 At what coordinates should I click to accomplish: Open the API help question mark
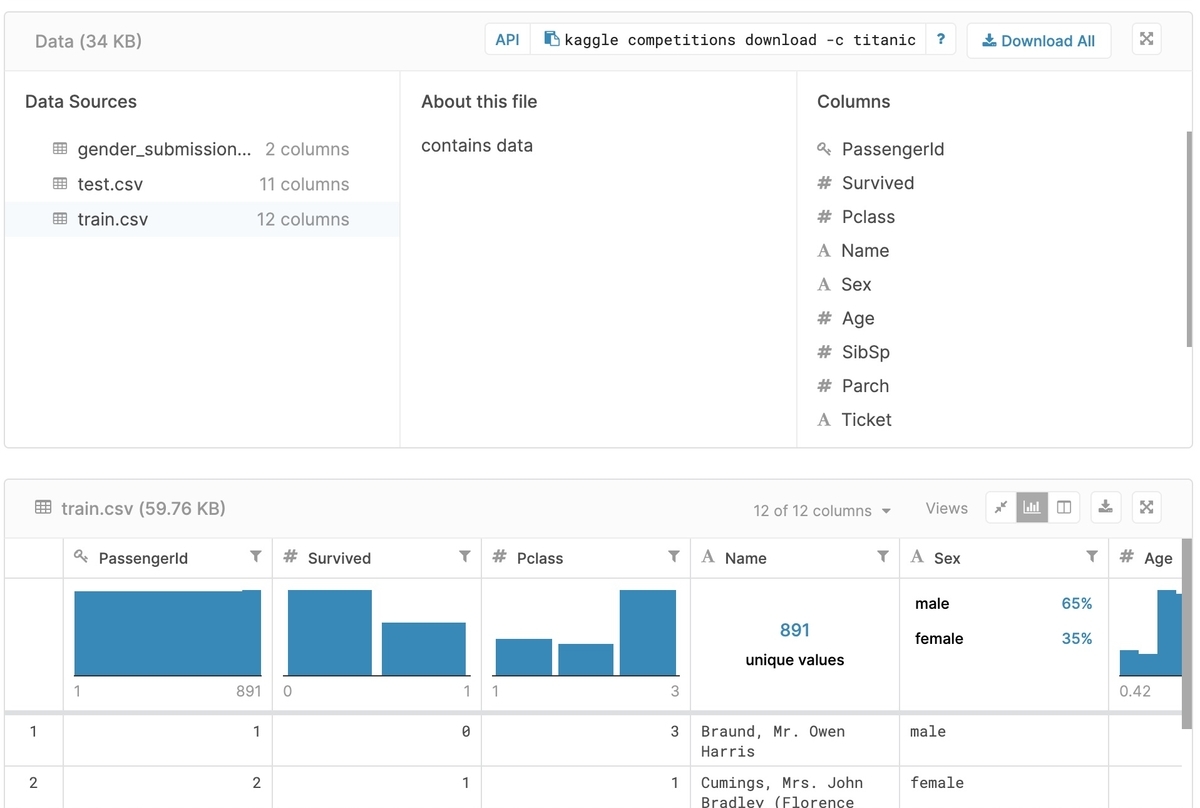[x=940, y=40]
